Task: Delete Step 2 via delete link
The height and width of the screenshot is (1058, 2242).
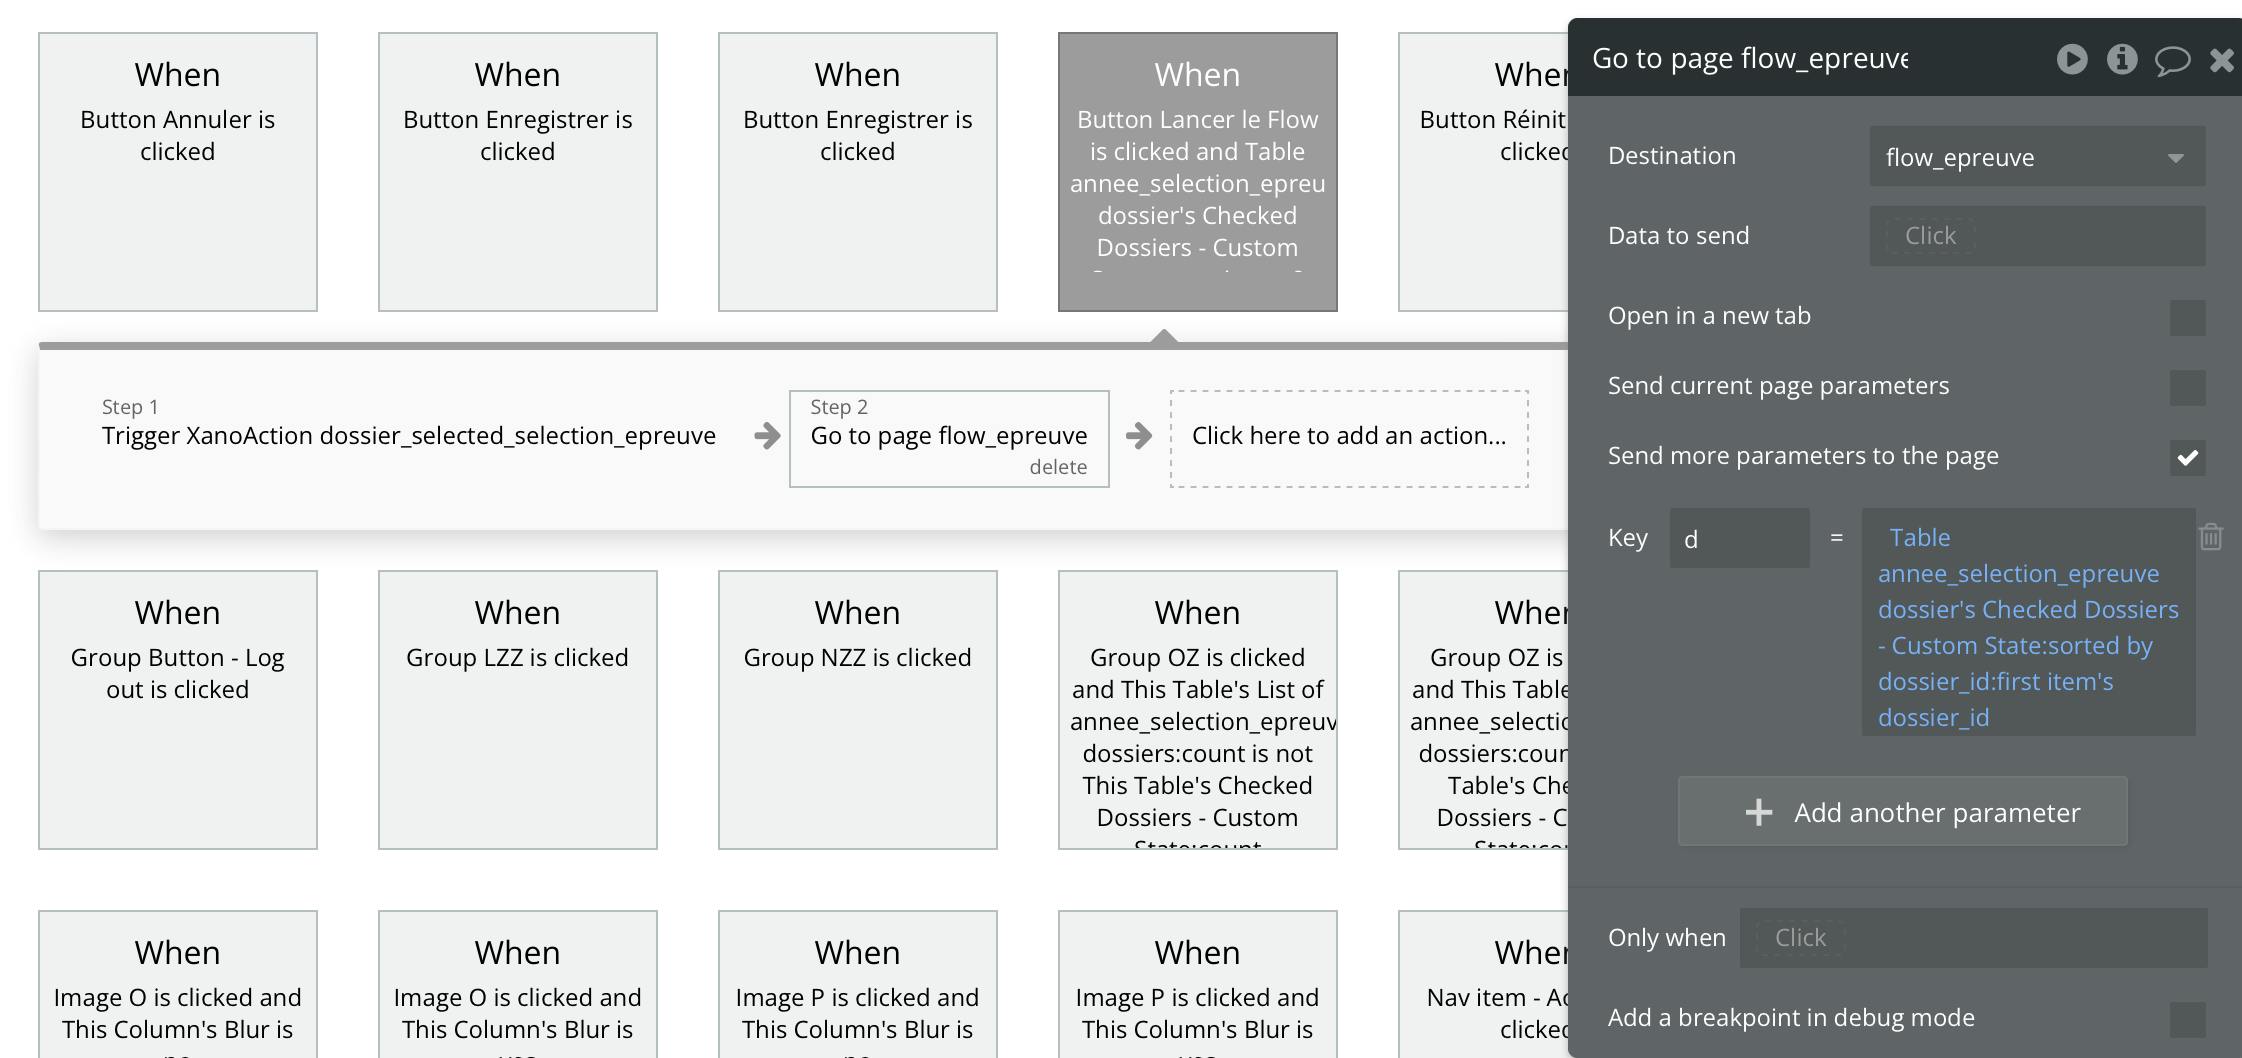Action: [1058, 467]
